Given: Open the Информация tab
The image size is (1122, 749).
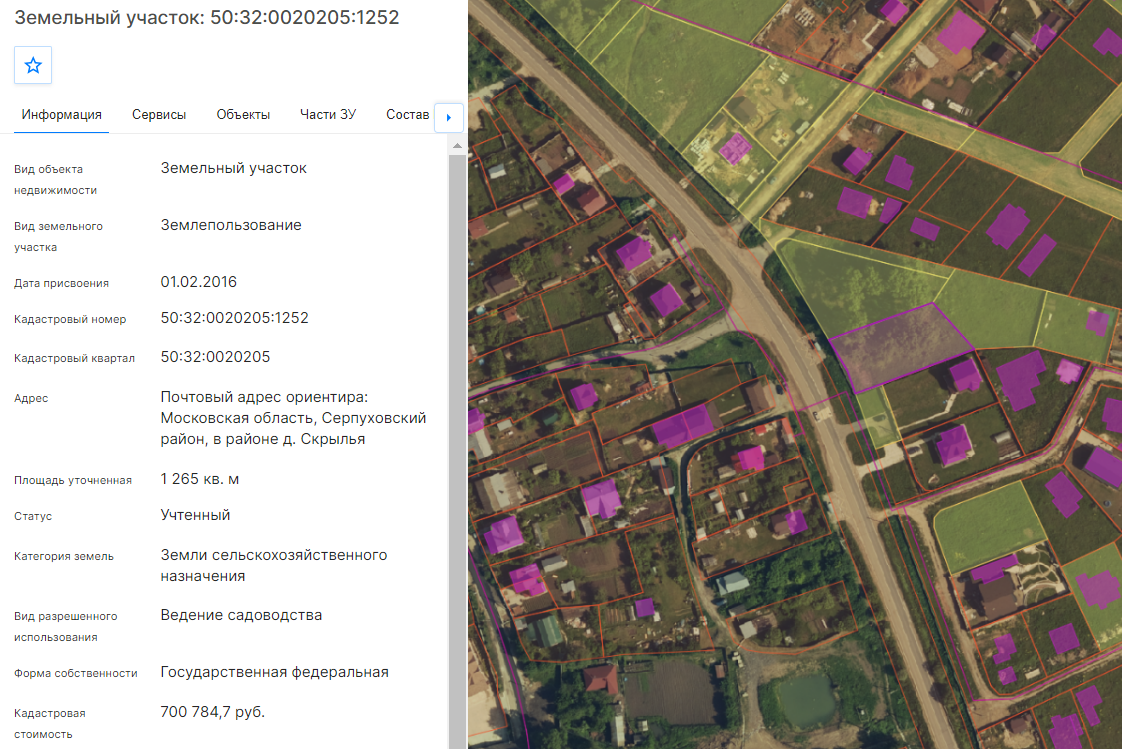Looking at the screenshot, I should (62, 114).
